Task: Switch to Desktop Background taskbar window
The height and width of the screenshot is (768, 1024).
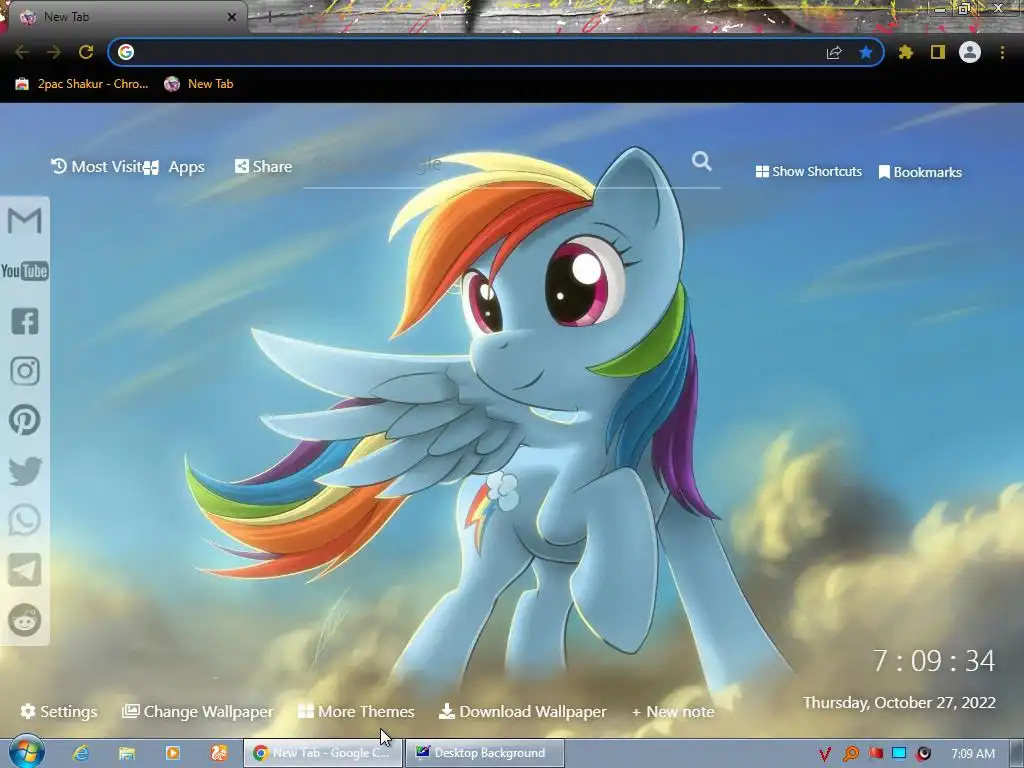Action: tap(485, 753)
